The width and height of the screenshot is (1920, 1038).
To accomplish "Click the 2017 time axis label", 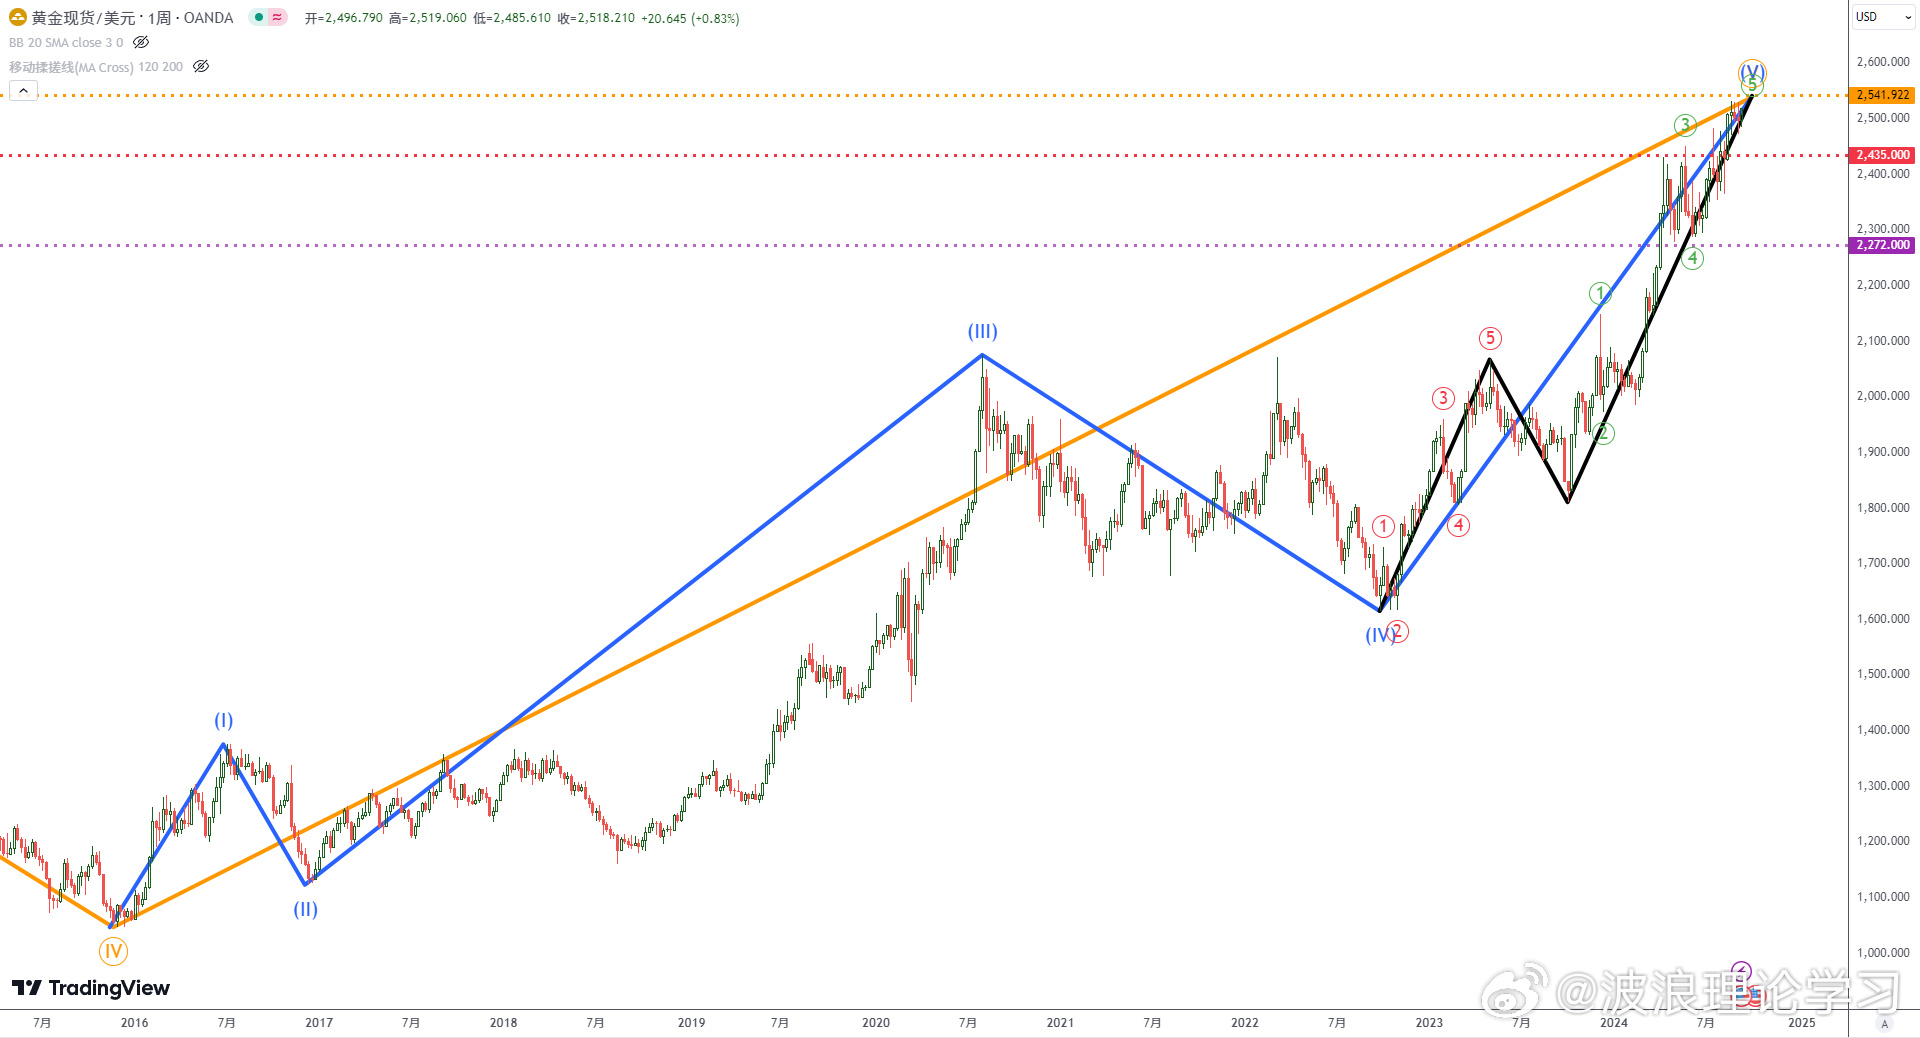I will (319, 1022).
